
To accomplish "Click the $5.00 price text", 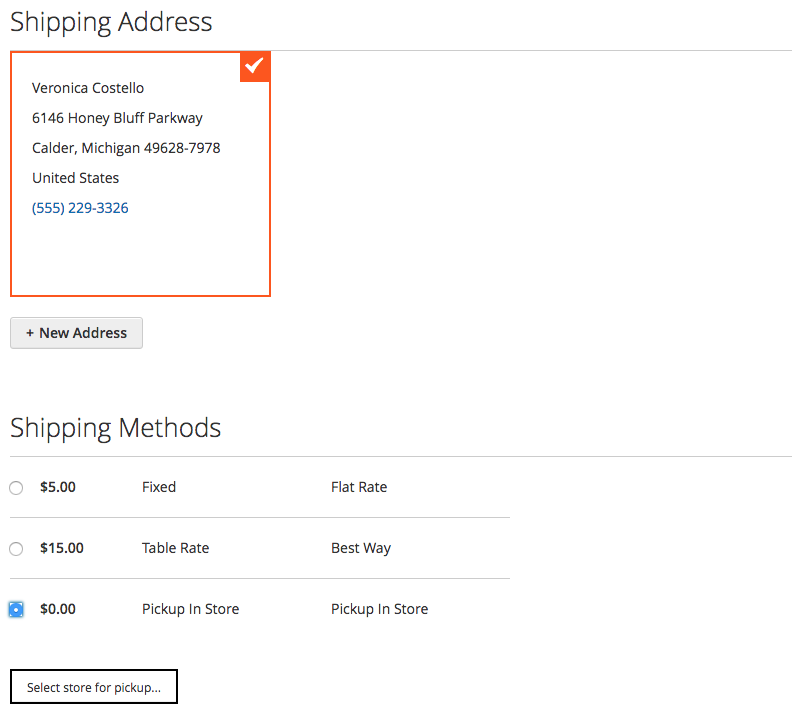I will 58,487.
